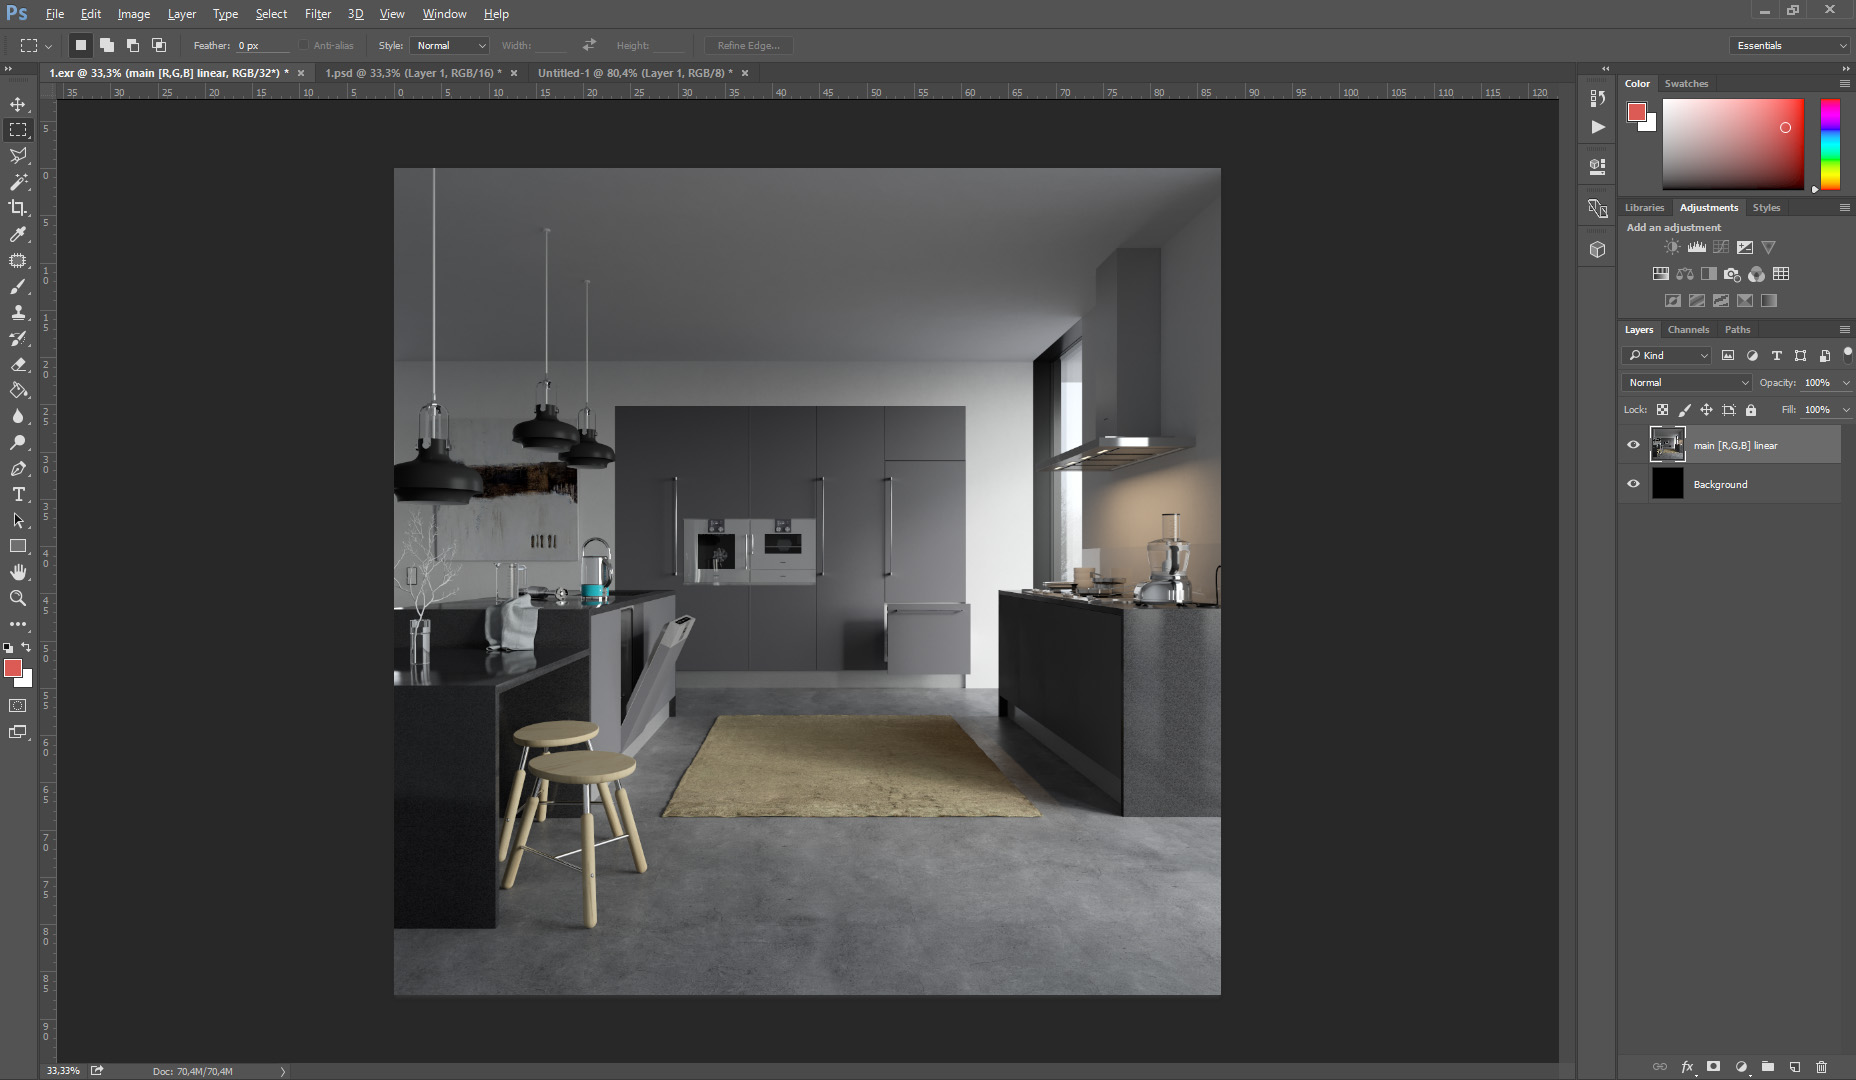Open the layer blend mode dropdown
The height and width of the screenshot is (1080, 1856).
click(1686, 383)
